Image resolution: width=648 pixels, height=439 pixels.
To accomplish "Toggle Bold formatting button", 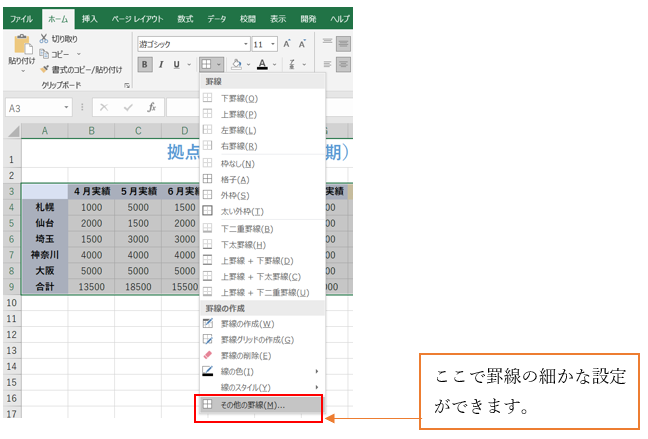I will click(145, 65).
